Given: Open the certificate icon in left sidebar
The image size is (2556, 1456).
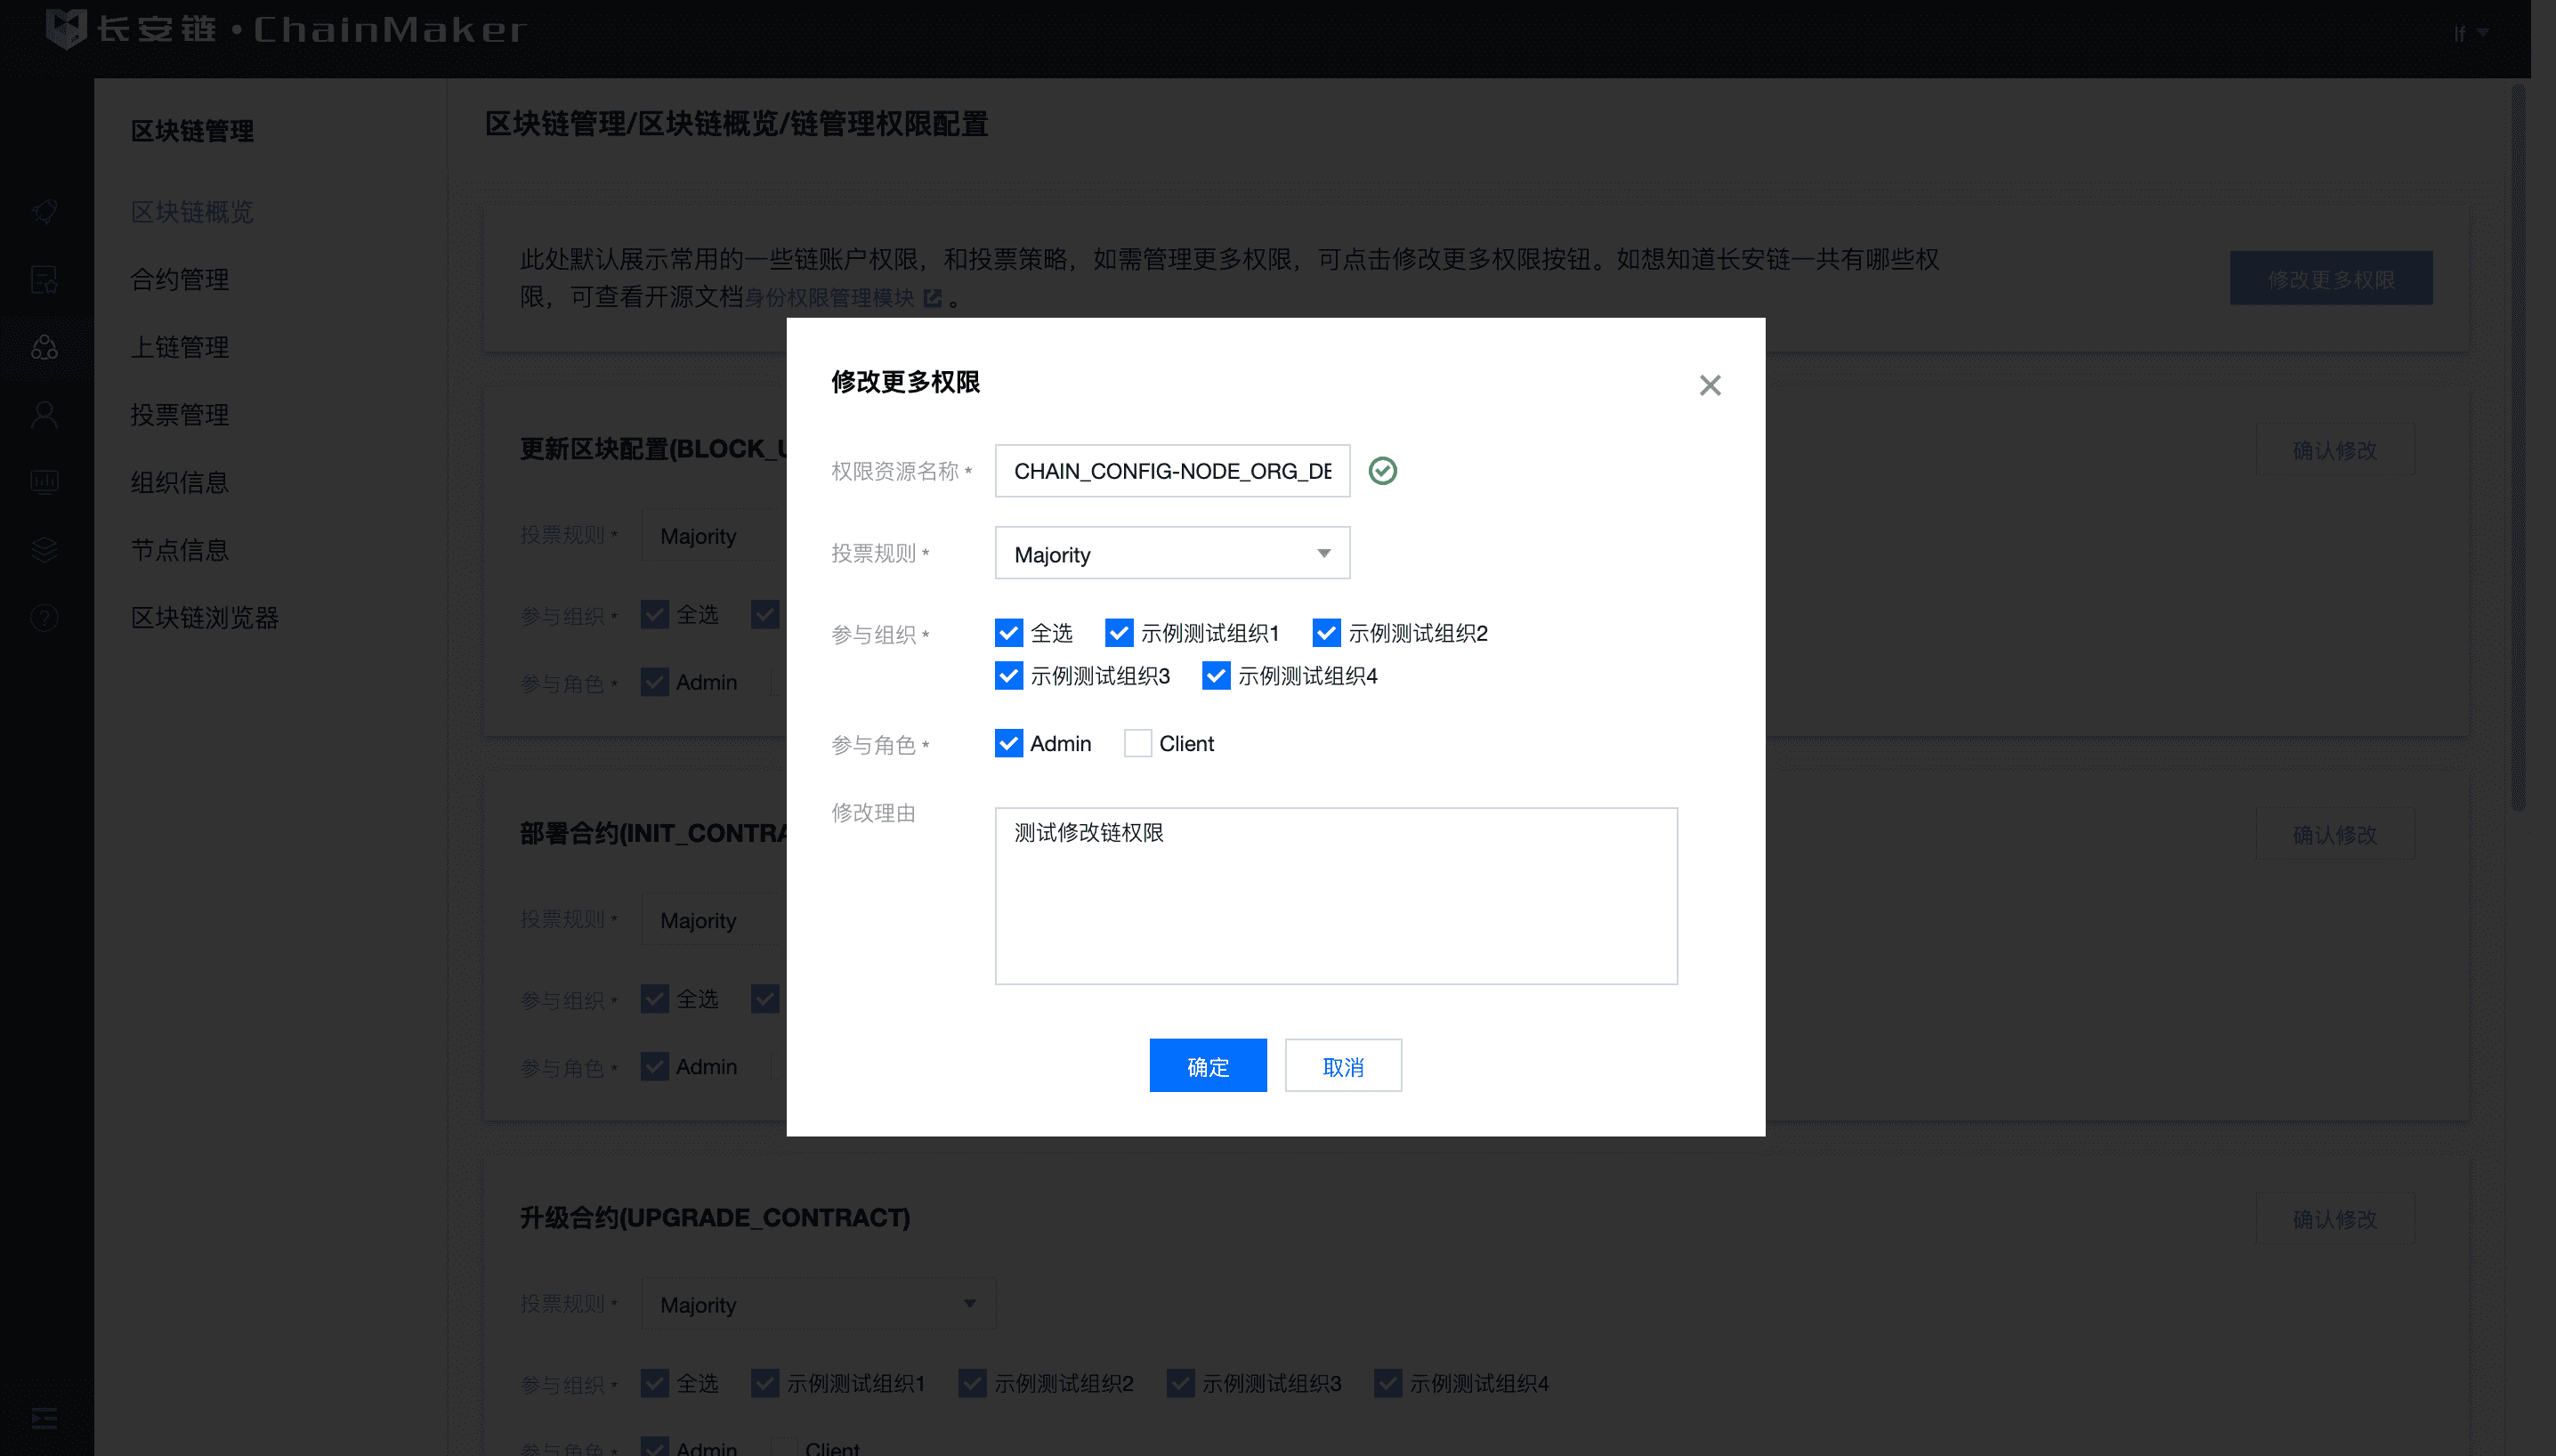Looking at the screenshot, I should click(x=44, y=279).
